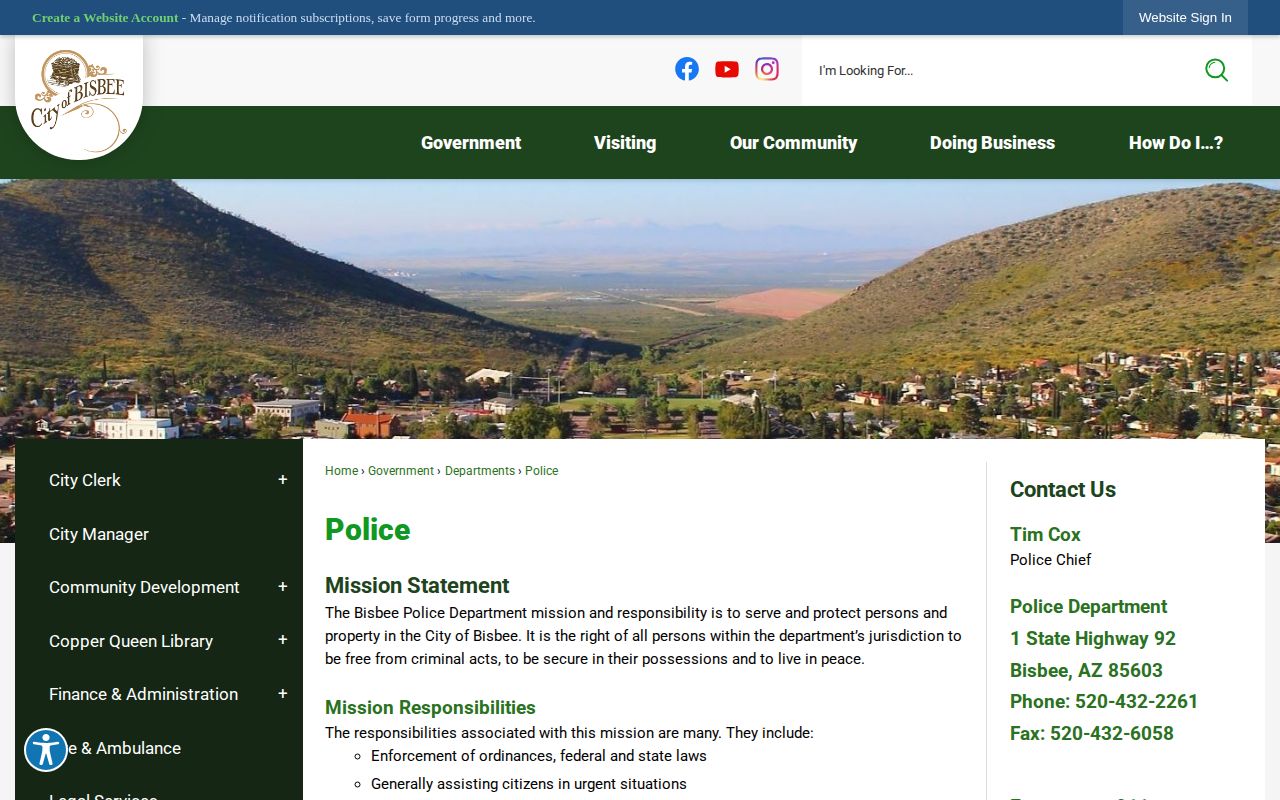The height and width of the screenshot is (800, 1280).
Task: Click the Website Sign In button
Action: pyautogui.click(x=1185, y=18)
